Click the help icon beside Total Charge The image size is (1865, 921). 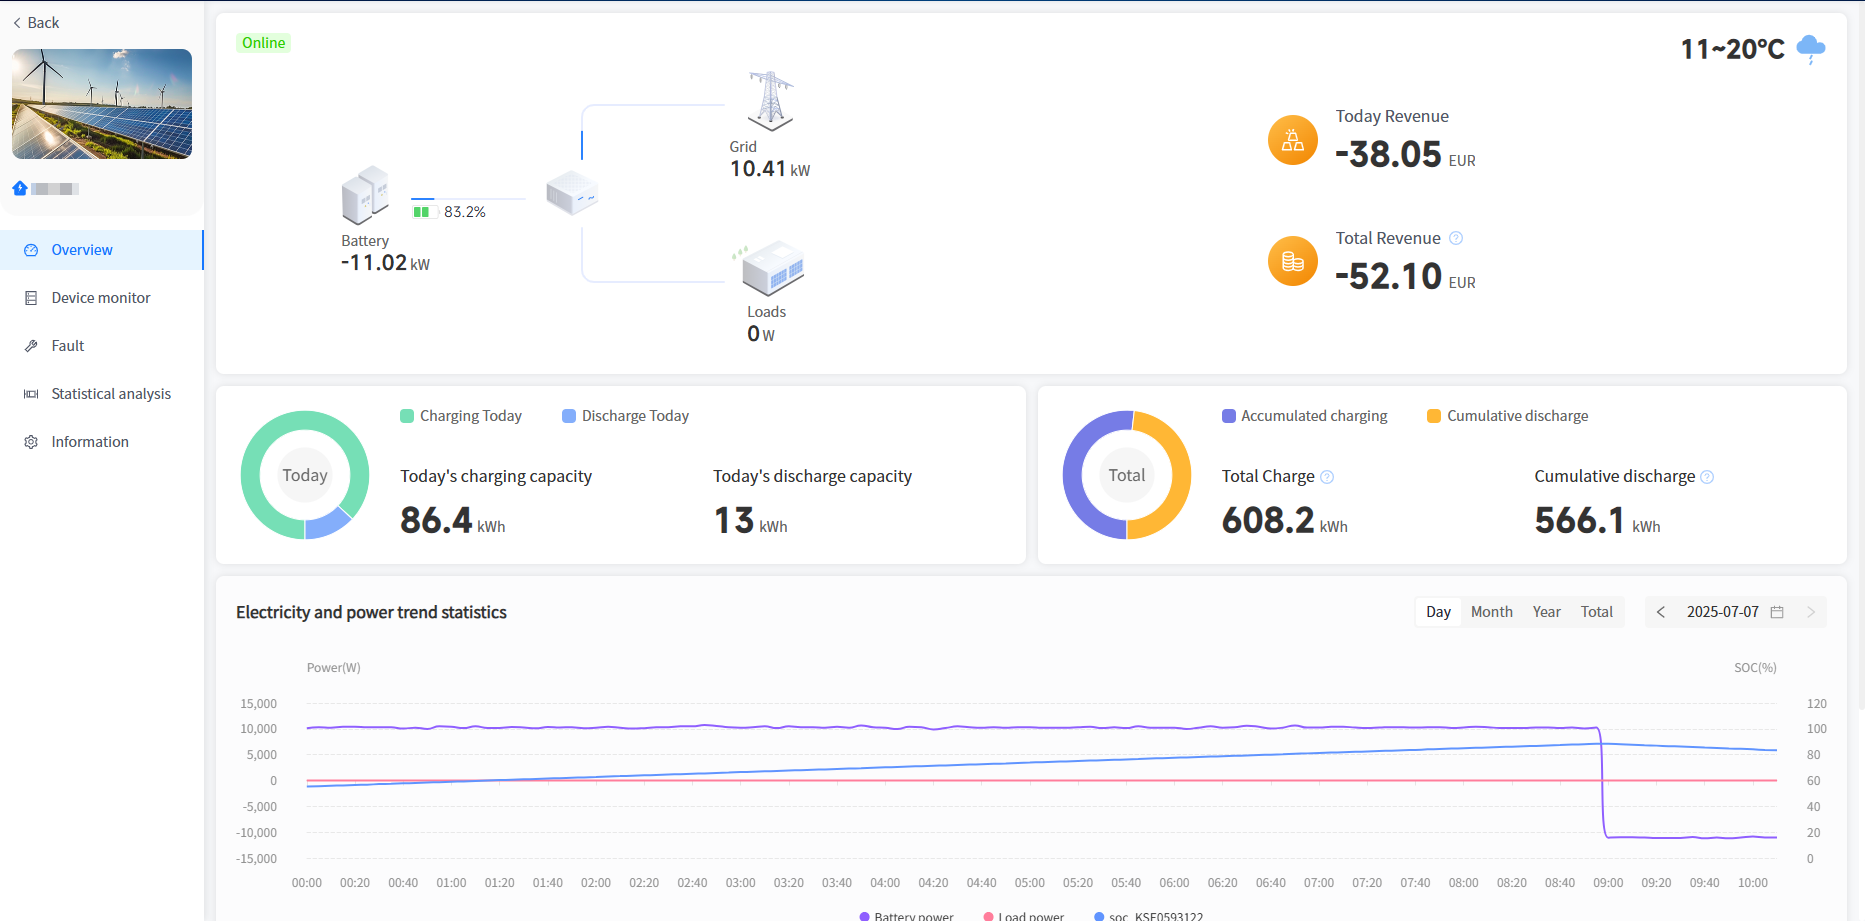pos(1327,477)
